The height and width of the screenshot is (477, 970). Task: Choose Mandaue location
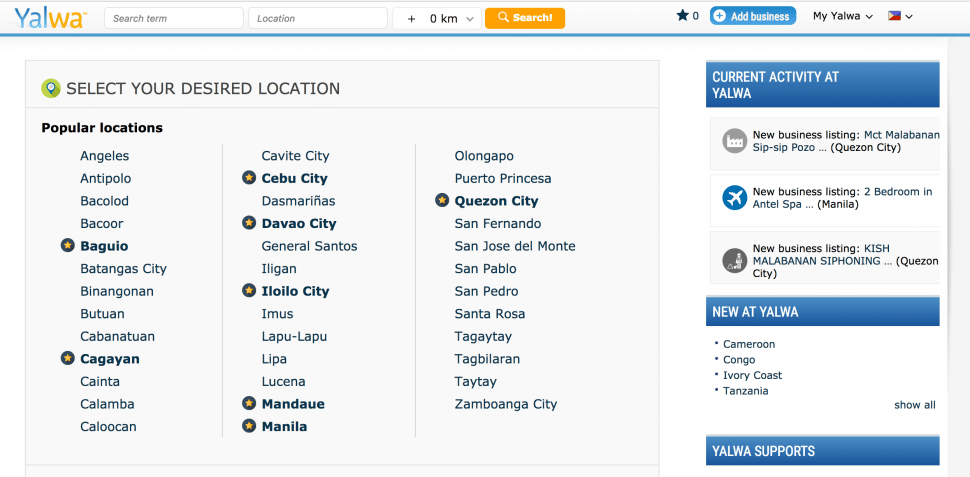click(293, 404)
